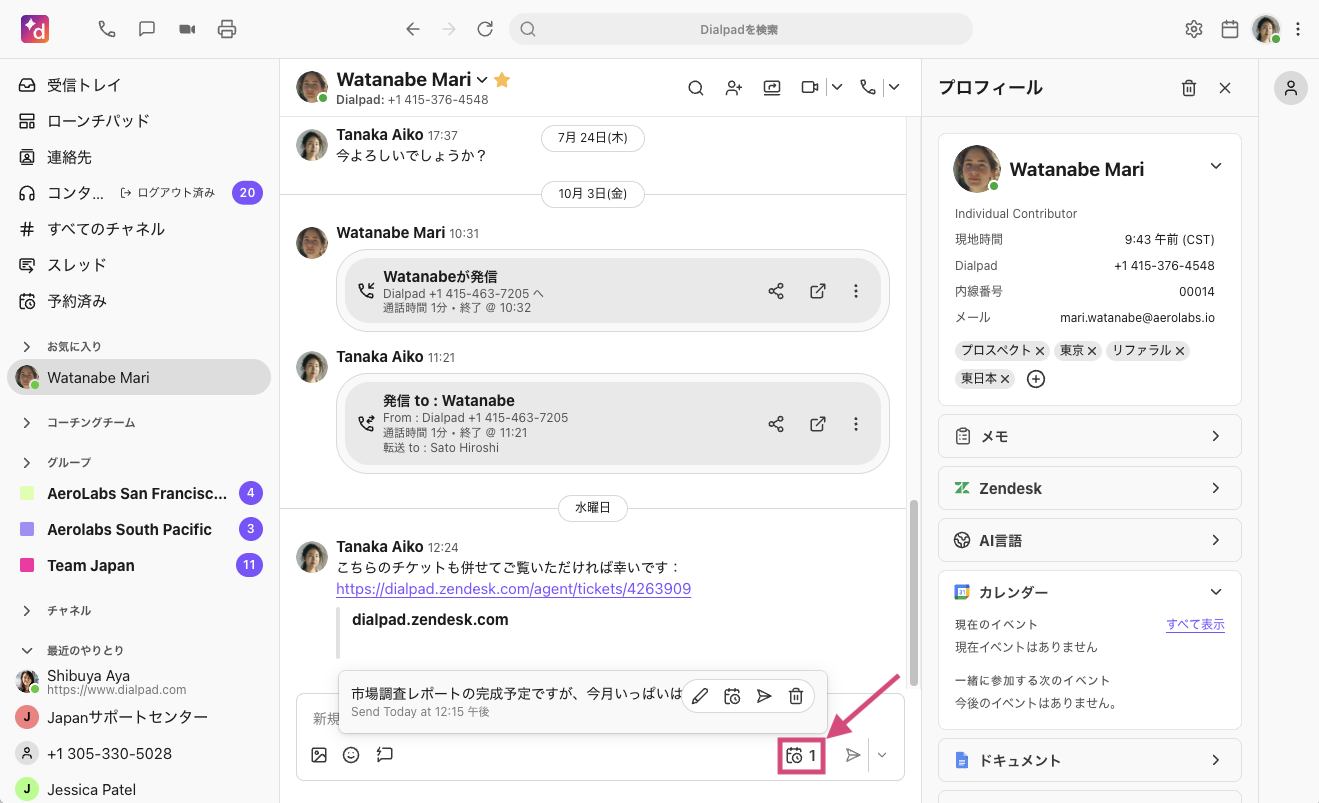
Task: Open Dialpad settings with the gear icon
Action: (x=1193, y=29)
